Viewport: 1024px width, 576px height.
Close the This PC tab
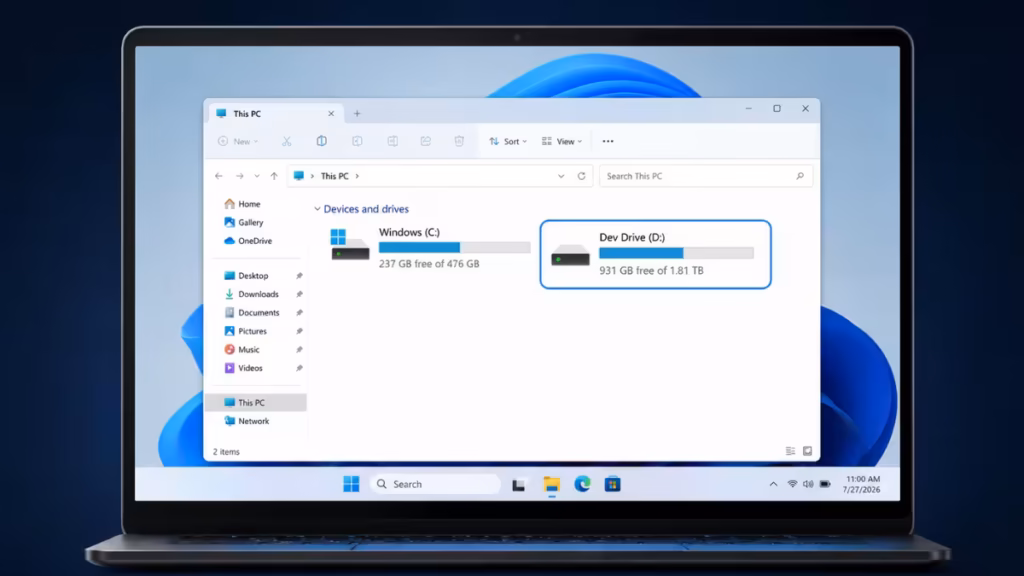(331, 114)
